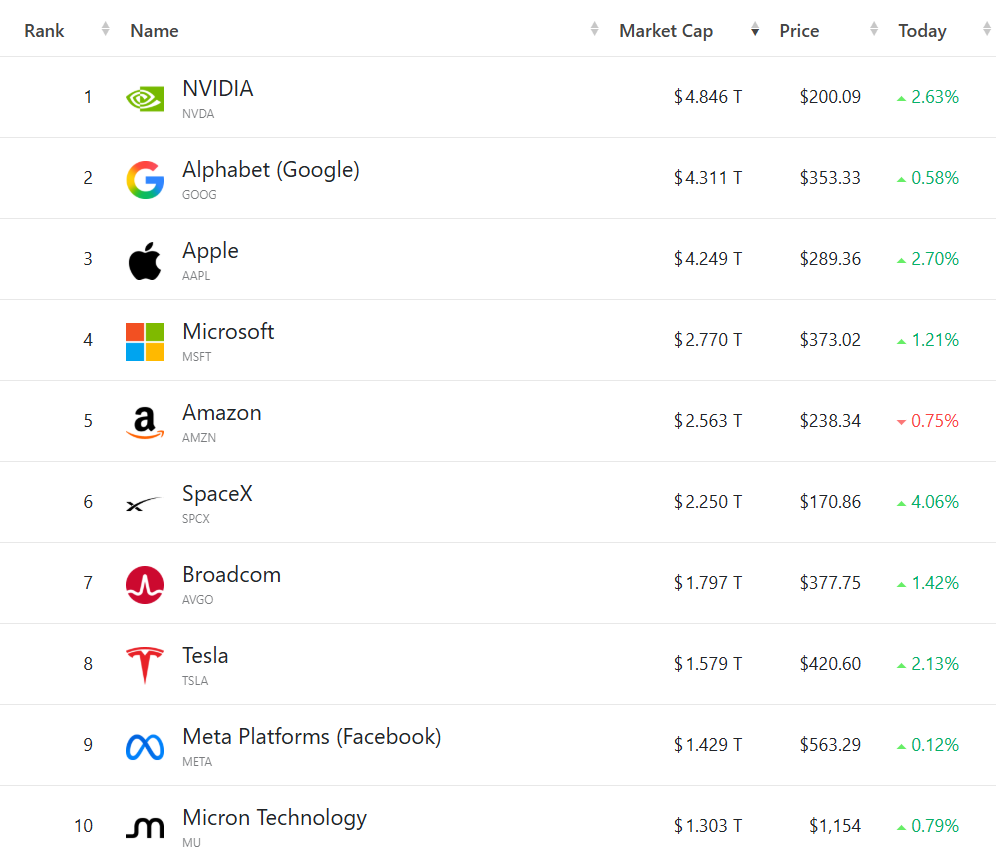Screen dimensions: 996x856
Task: Sort the table by Rank arrows
Action: 105,29
